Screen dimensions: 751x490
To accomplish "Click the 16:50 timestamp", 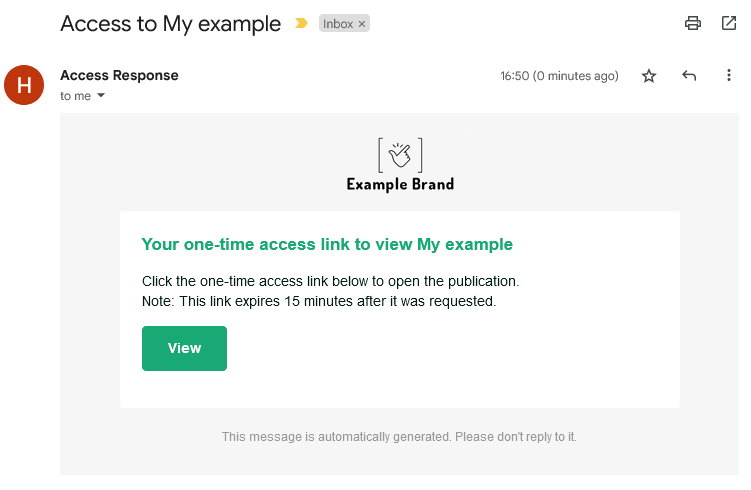I will point(559,76).
